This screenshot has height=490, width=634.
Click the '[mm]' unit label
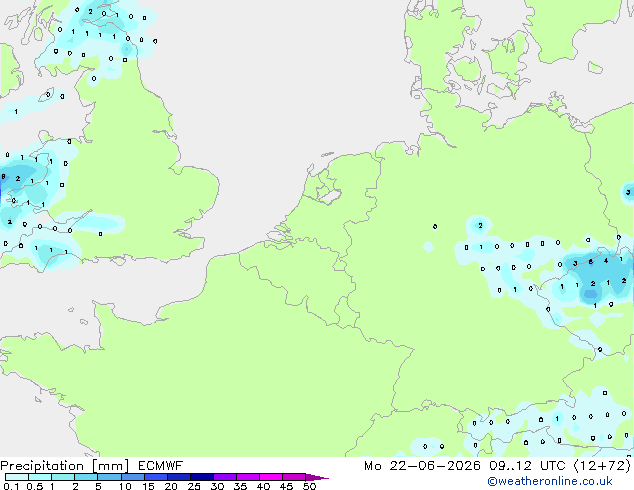(x=111, y=466)
